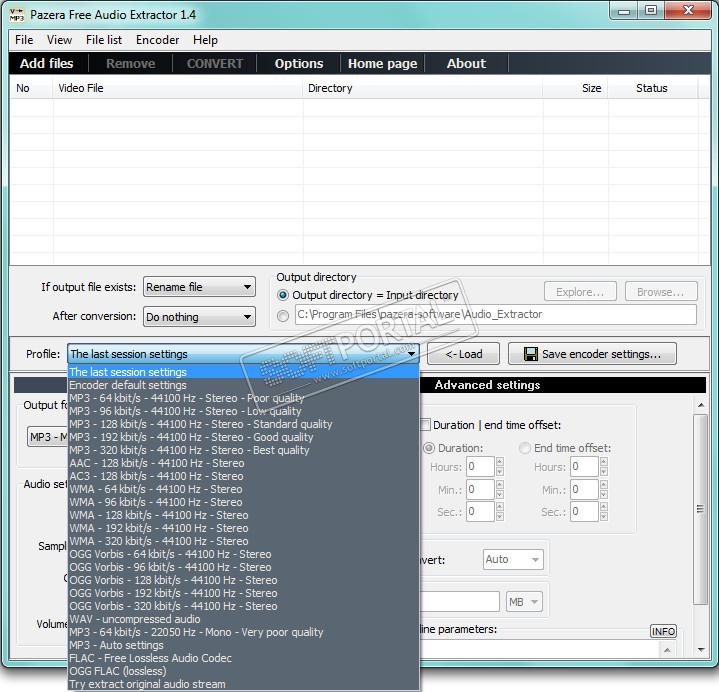719x692 pixels.
Task: Click the <- Load button
Action: click(x=463, y=354)
